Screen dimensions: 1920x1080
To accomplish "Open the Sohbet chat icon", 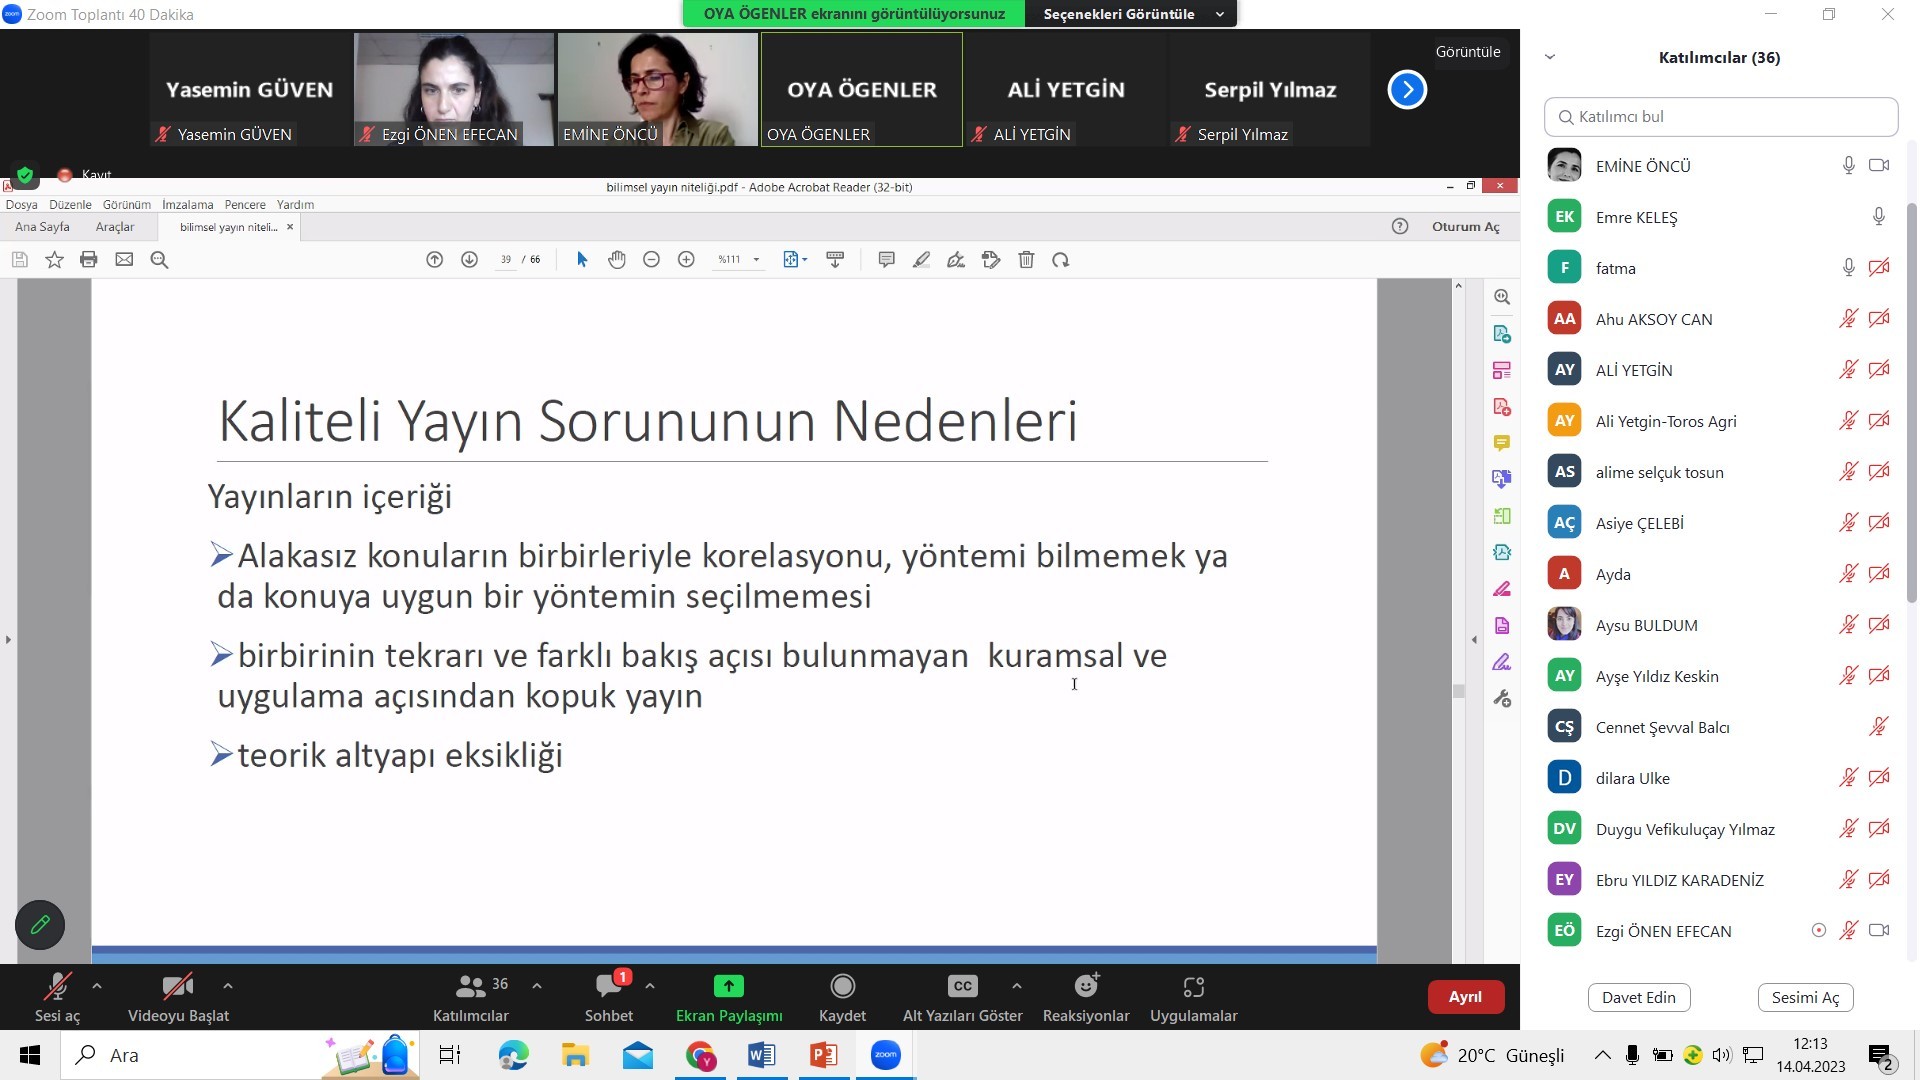I will [608, 987].
